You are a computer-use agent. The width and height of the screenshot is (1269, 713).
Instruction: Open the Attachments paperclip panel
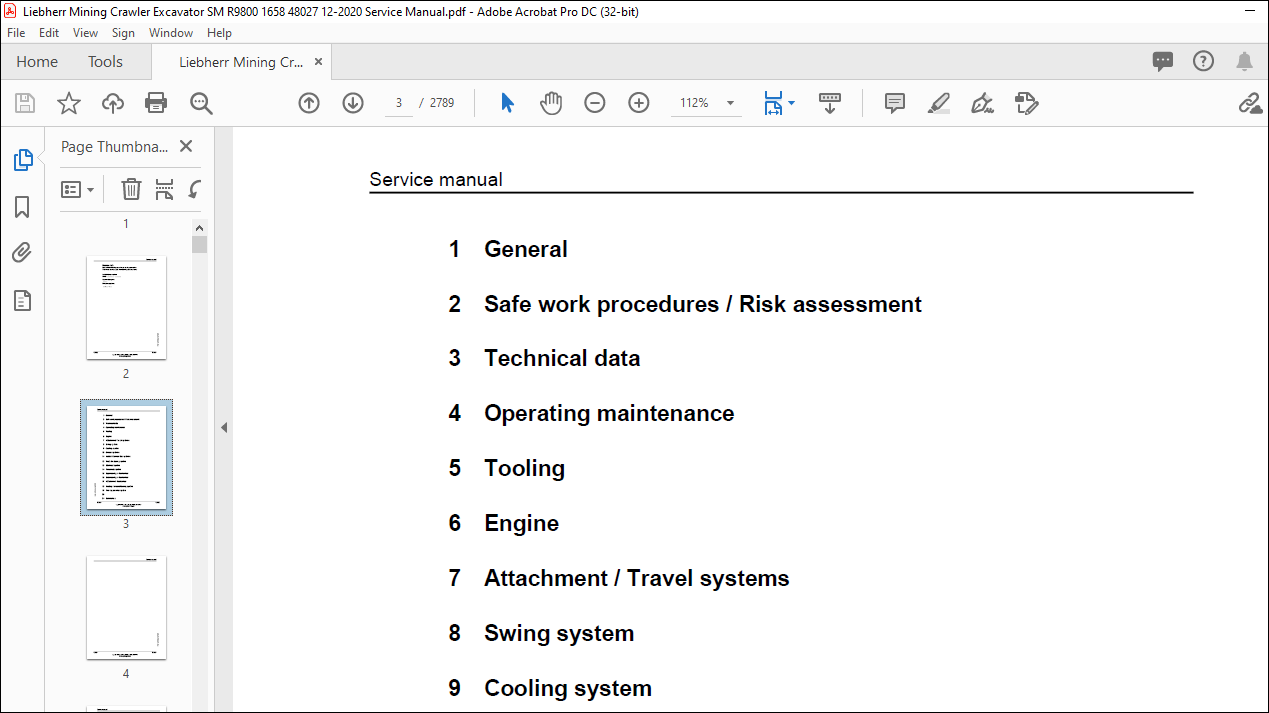(x=22, y=253)
